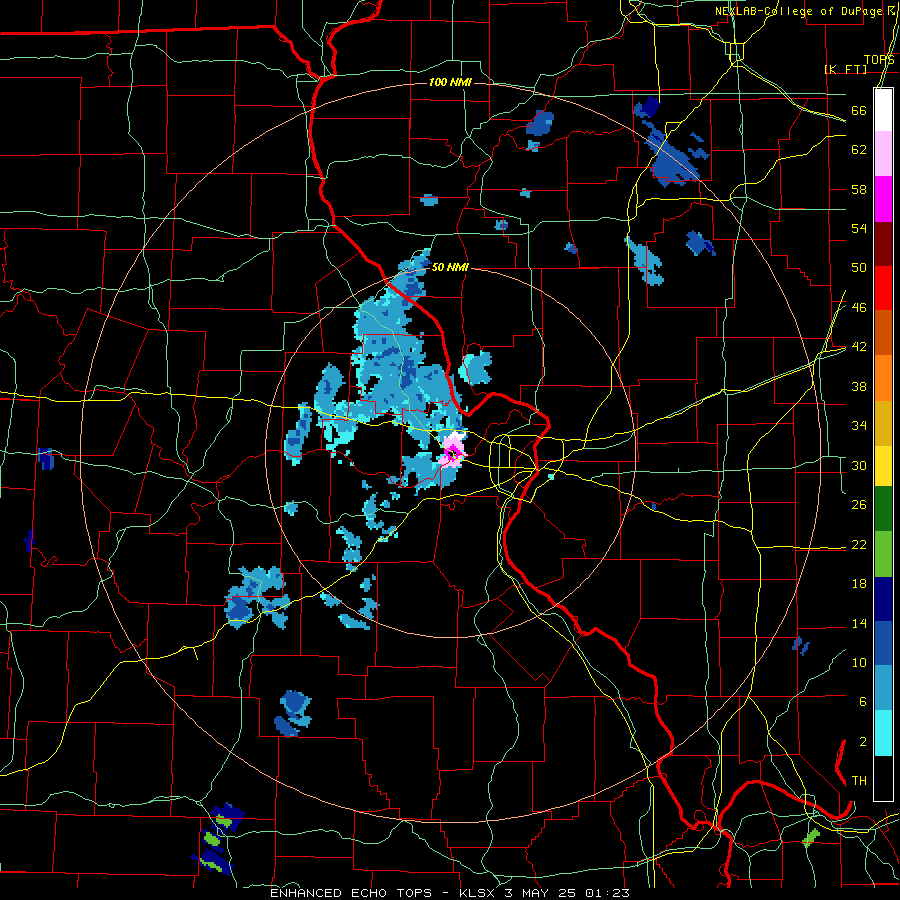Select the magenta swatch in the legend
Screen dimensions: 900x900
(x=883, y=198)
